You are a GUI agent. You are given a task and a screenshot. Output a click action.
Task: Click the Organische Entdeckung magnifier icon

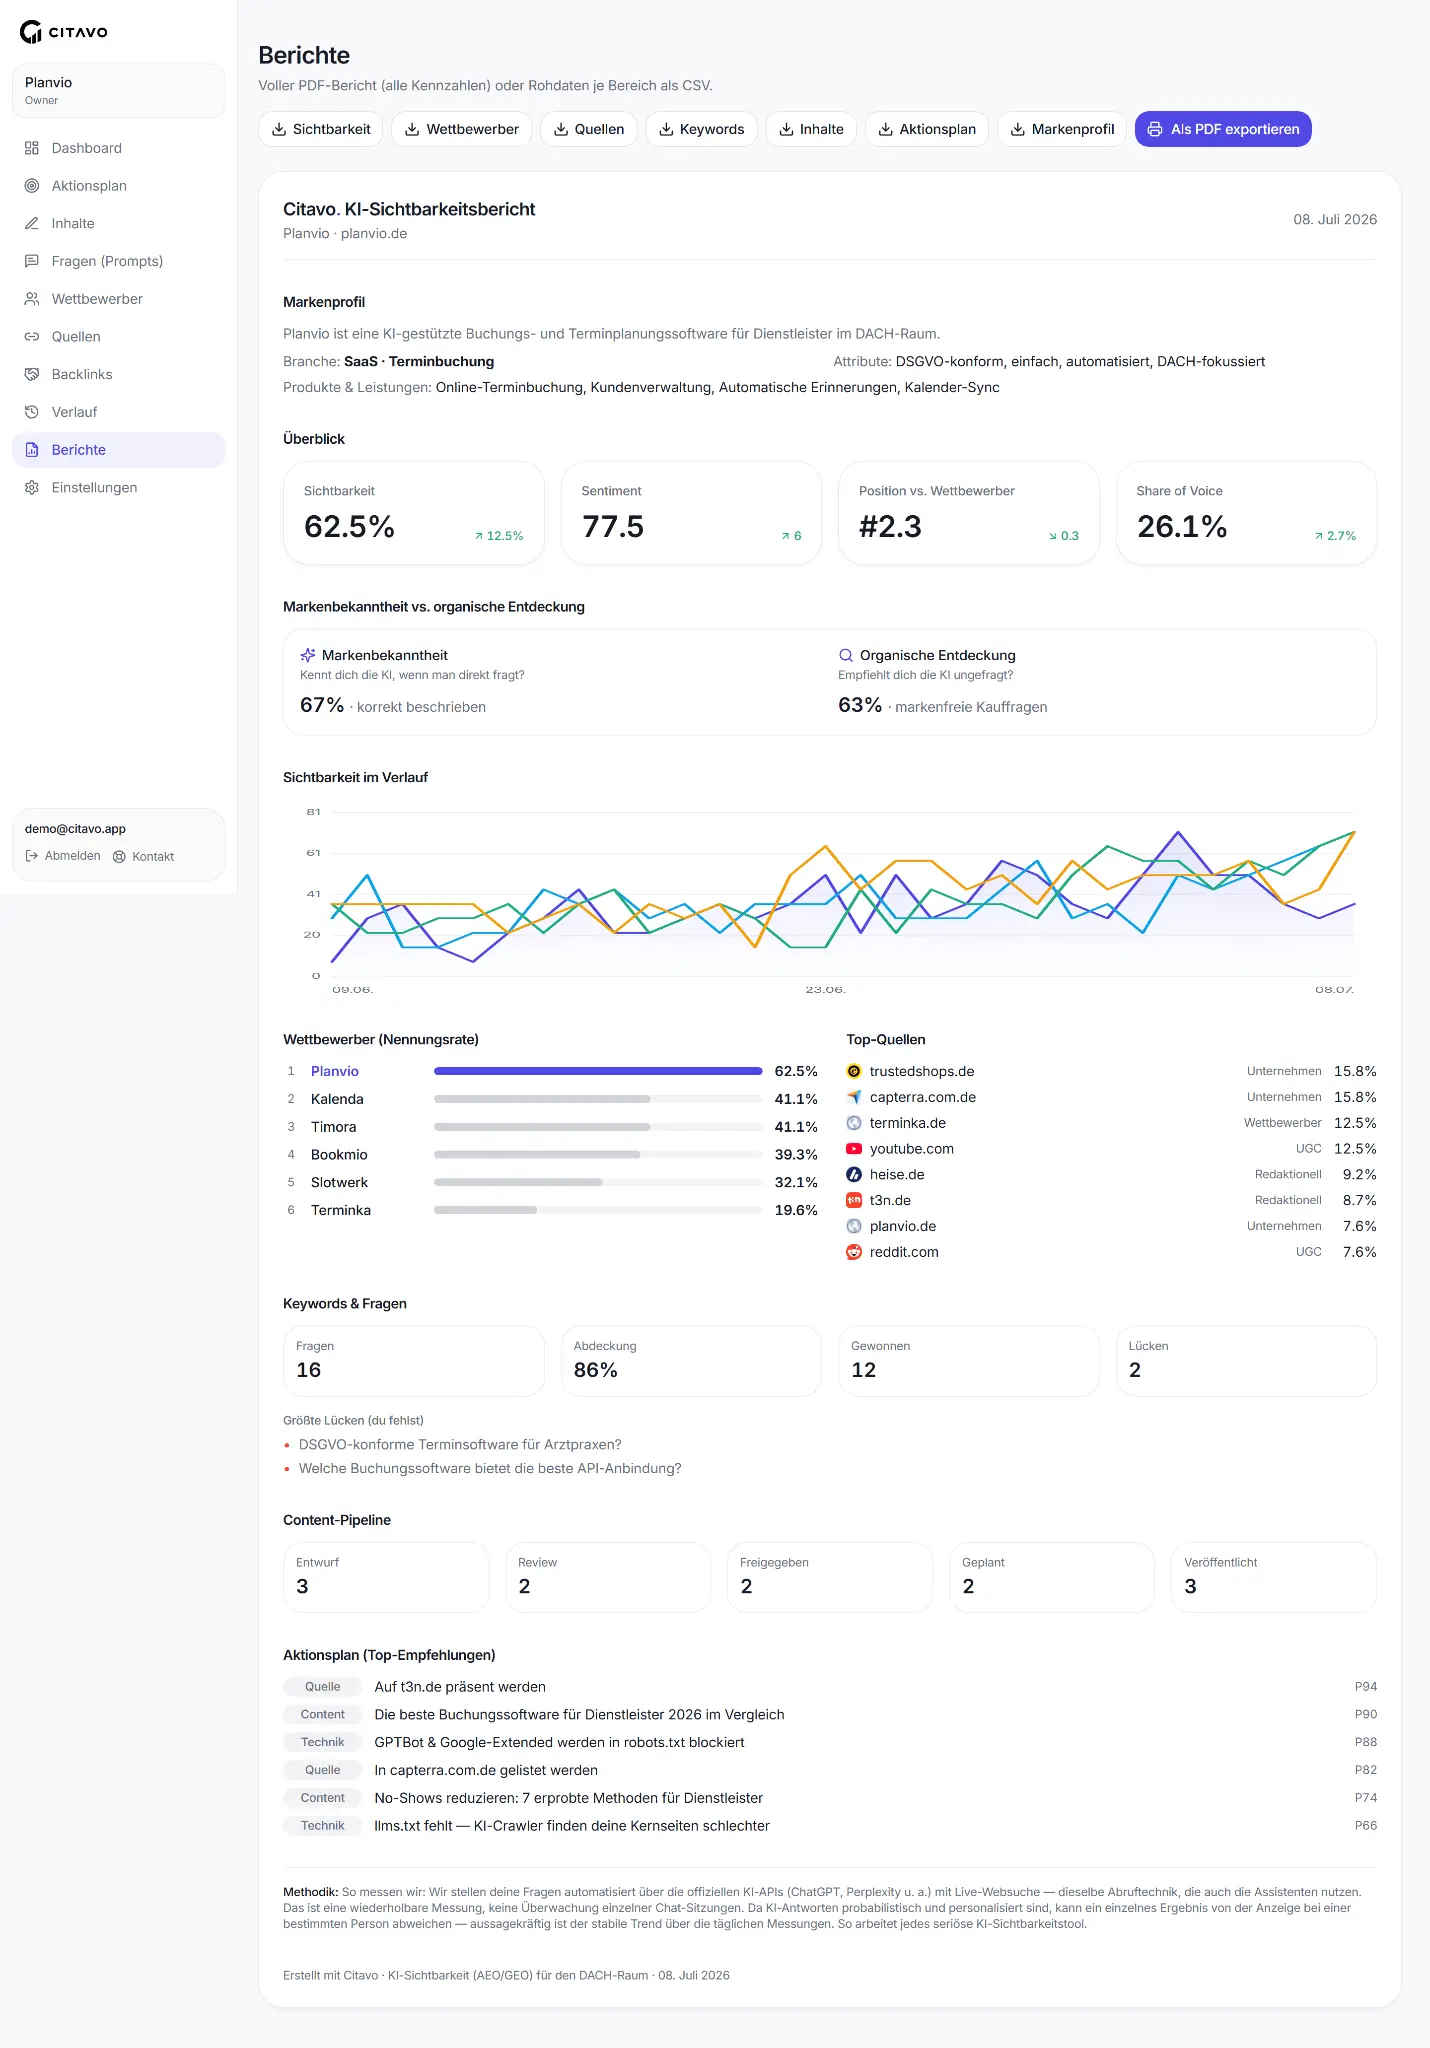tap(846, 655)
